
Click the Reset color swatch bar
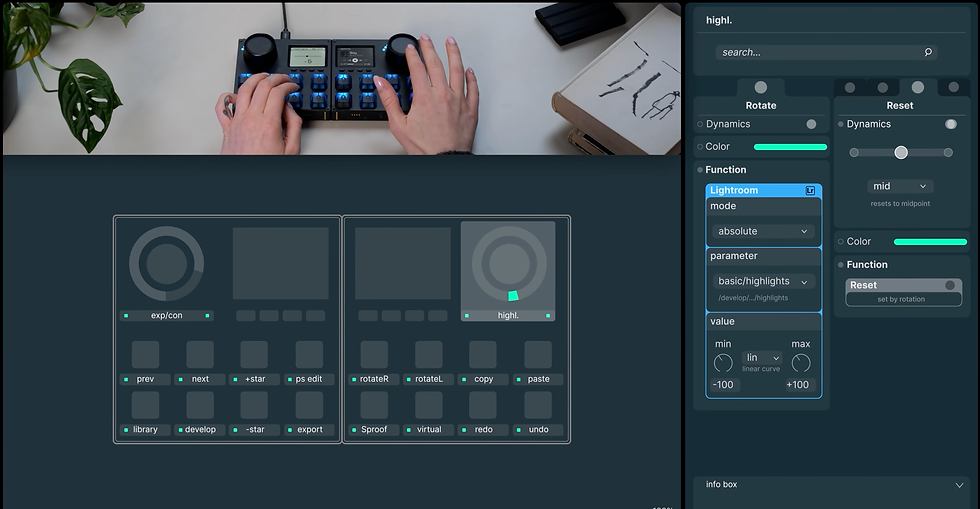point(930,242)
